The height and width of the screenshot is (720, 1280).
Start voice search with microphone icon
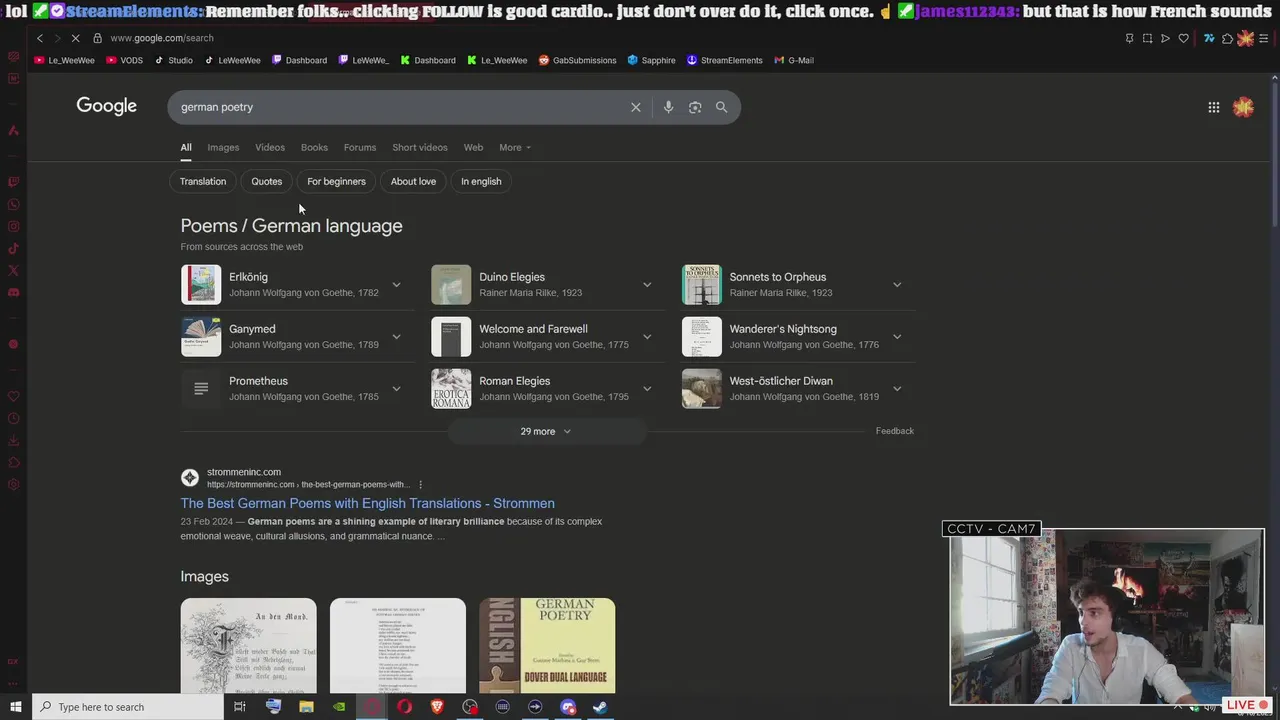pyautogui.click(x=668, y=107)
